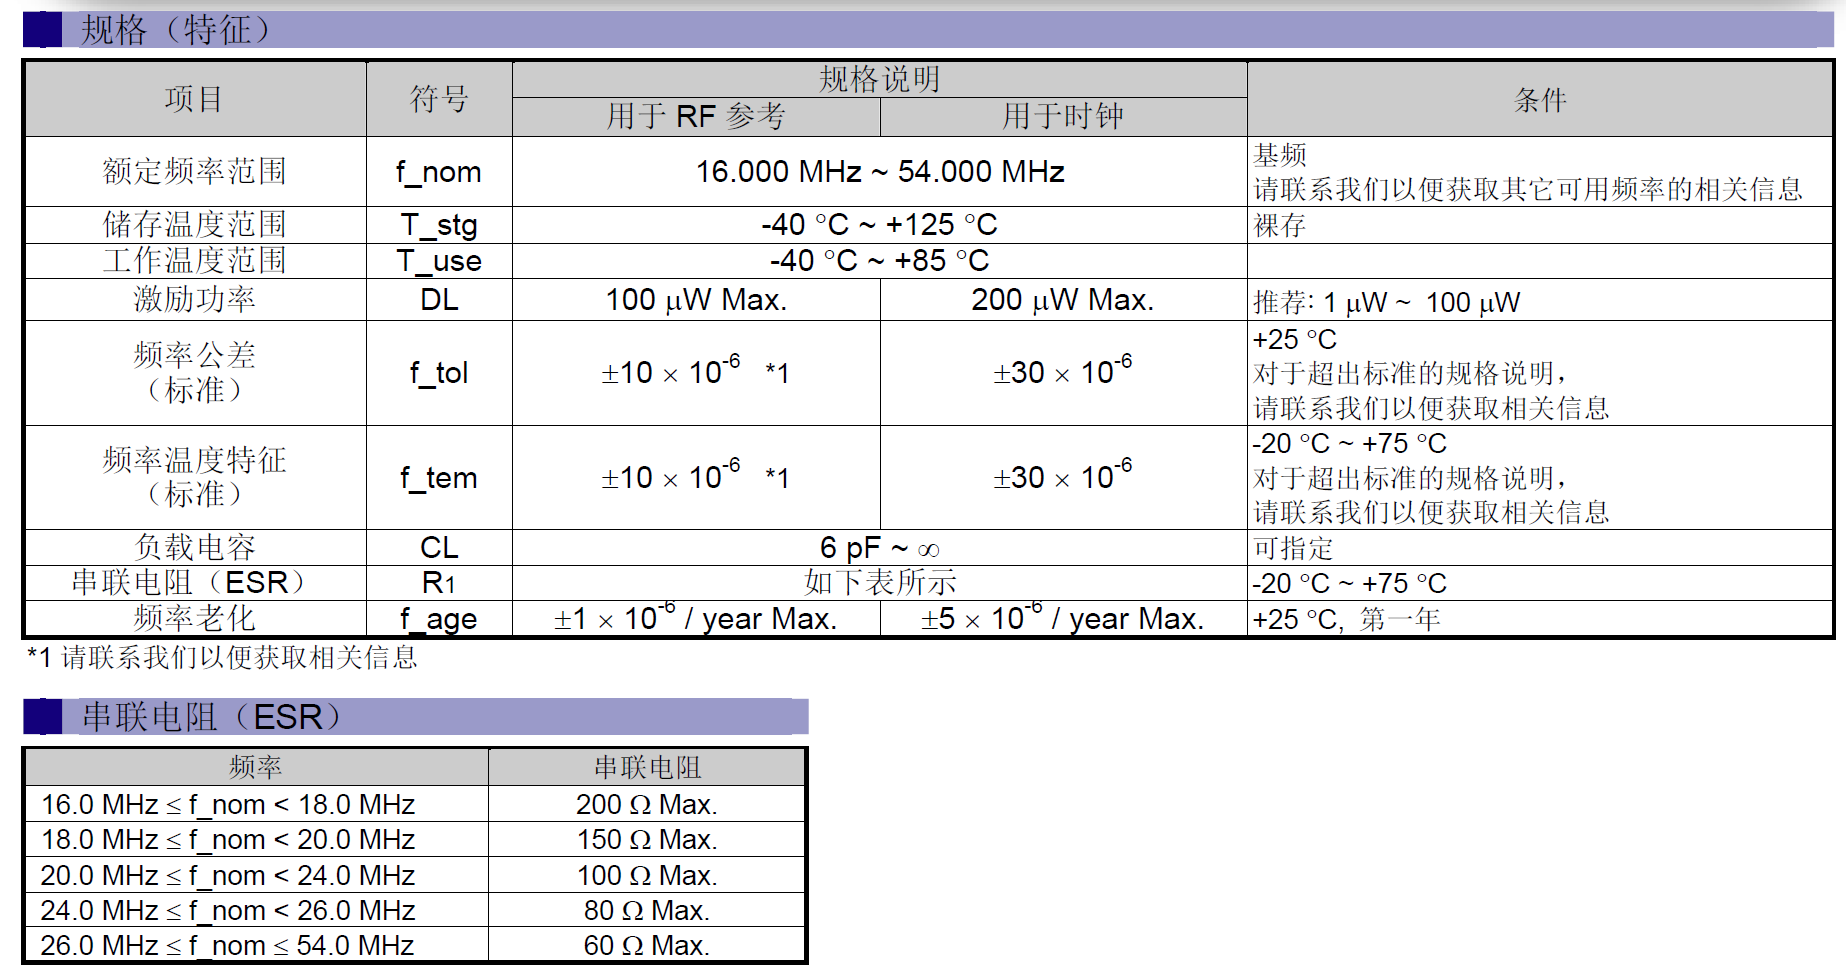Viewport: 1846px width, 978px height.
Task: Click the symbol "f_nom" in the specification table
Action: 439,172
